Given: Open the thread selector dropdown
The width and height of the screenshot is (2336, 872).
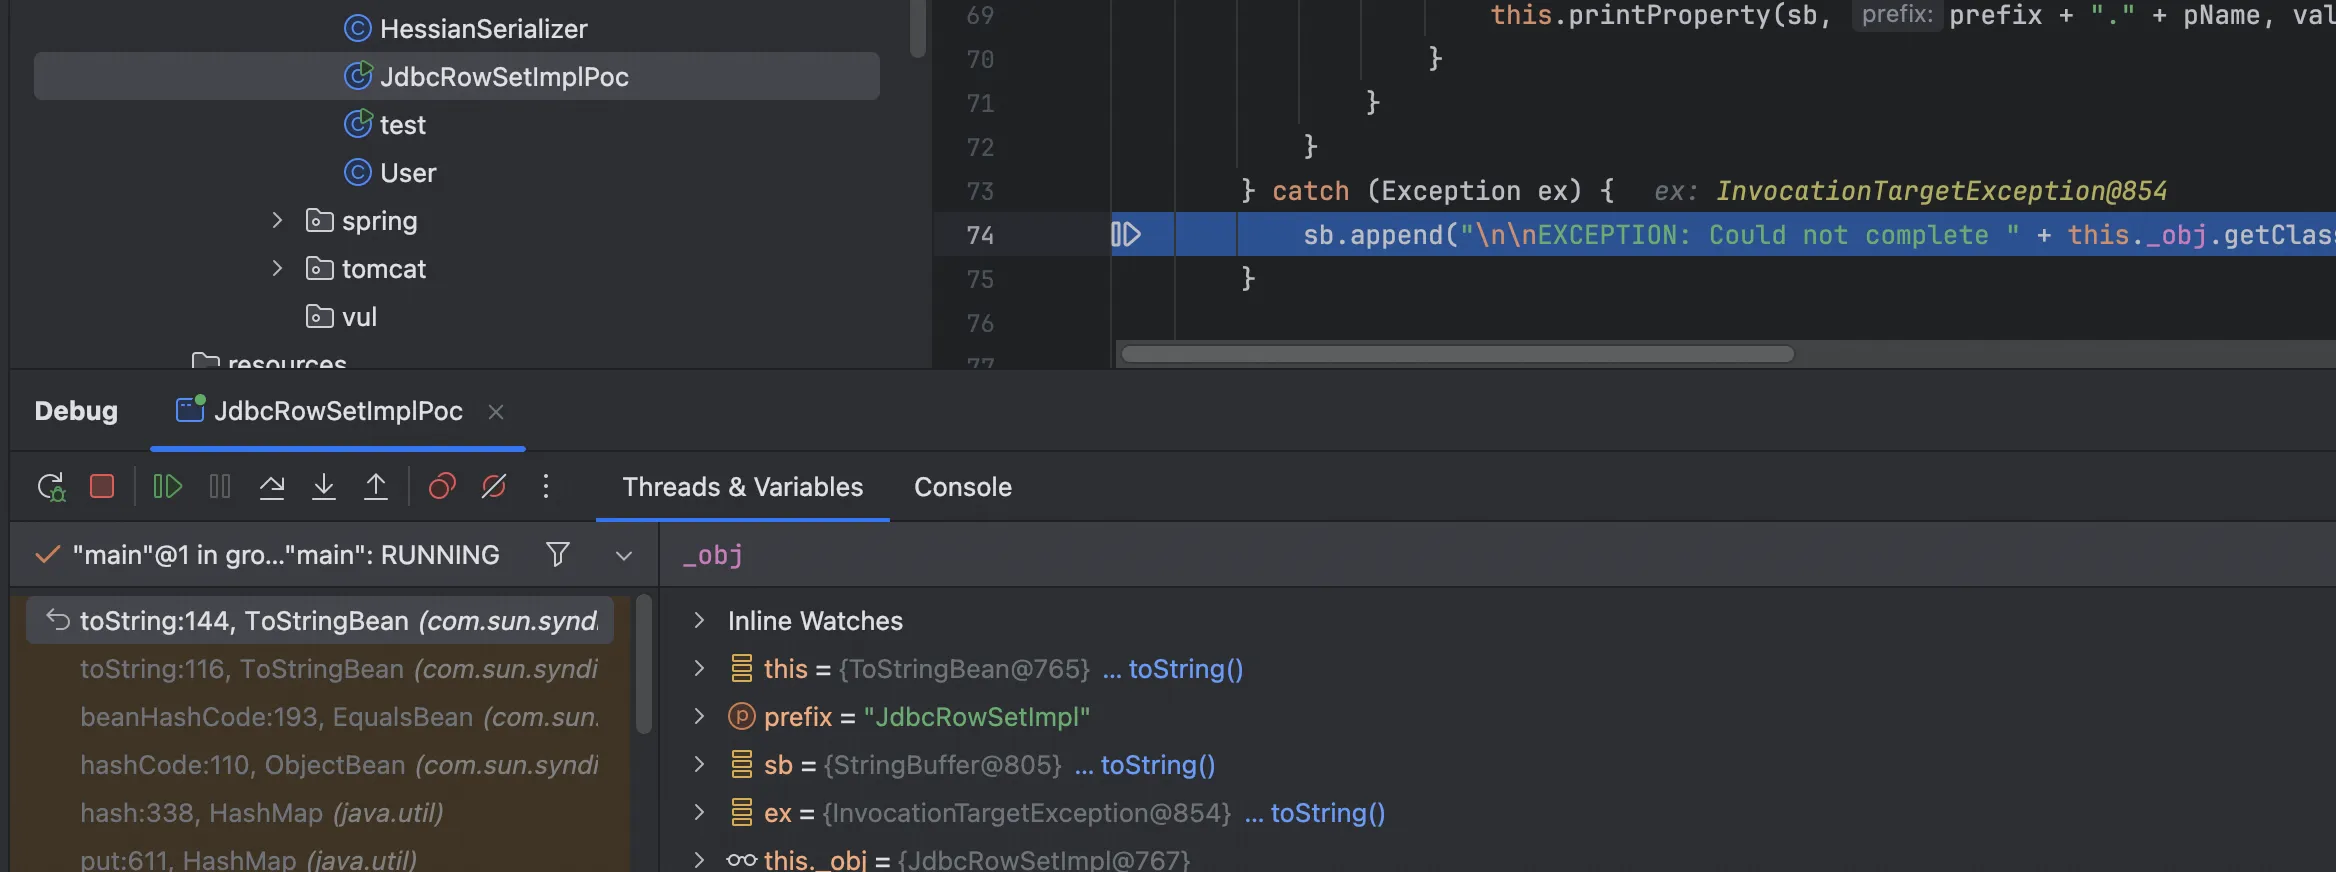Looking at the screenshot, I should (624, 555).
